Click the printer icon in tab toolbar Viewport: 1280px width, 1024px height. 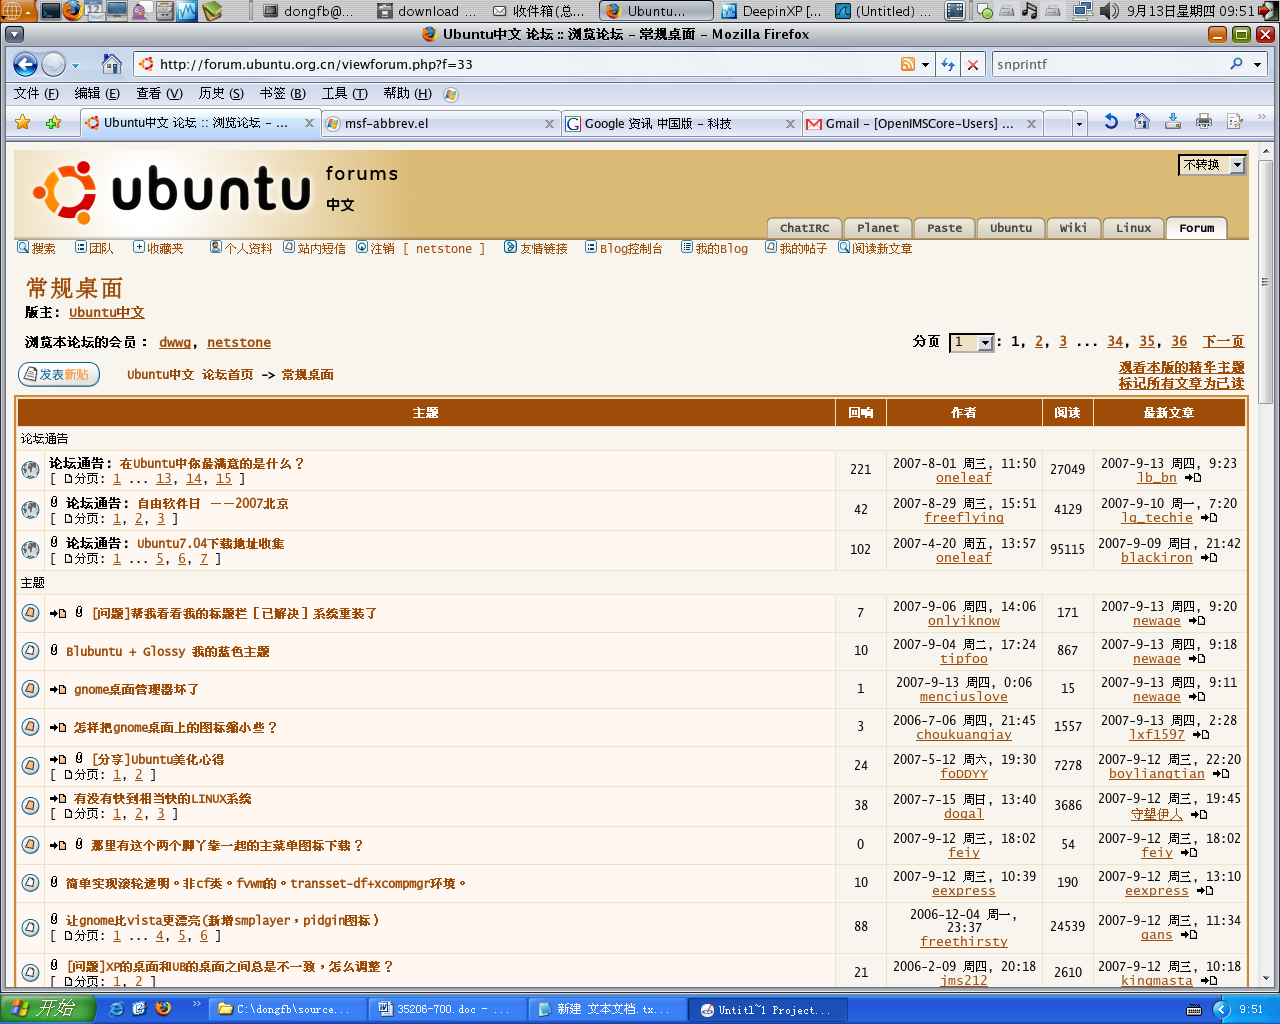tap(1204, 122)
